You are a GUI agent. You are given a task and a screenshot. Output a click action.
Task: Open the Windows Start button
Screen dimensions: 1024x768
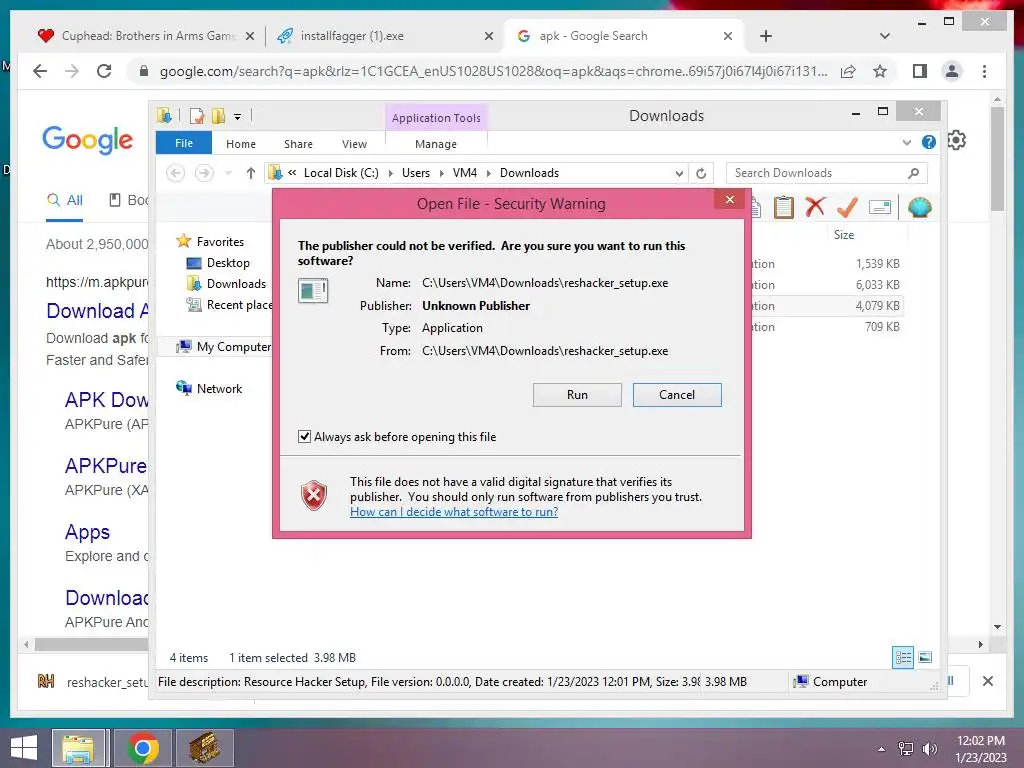pos(24,748)
